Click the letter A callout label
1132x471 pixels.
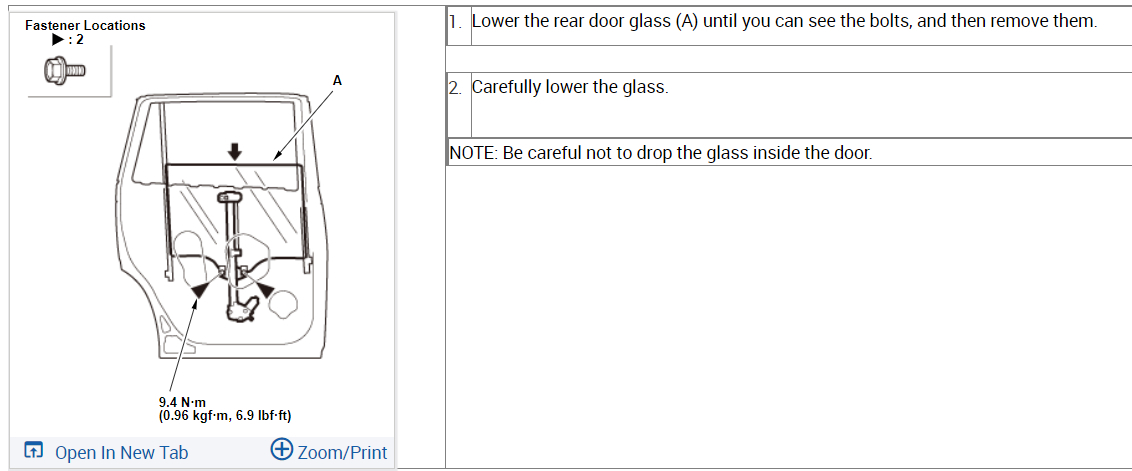(x=337, y=80)
